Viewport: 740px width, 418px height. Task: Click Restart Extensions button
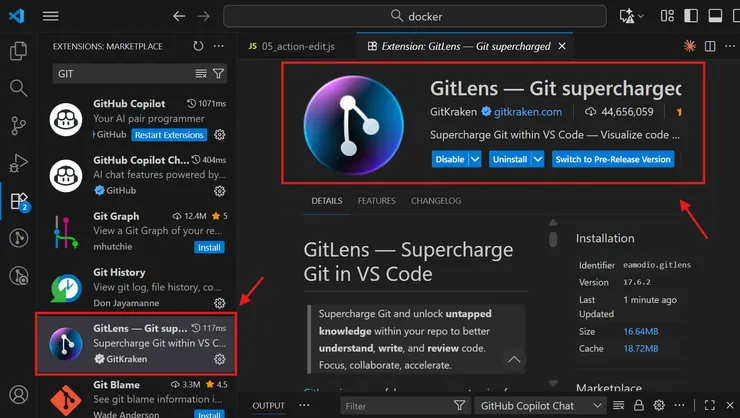[169, 135]
